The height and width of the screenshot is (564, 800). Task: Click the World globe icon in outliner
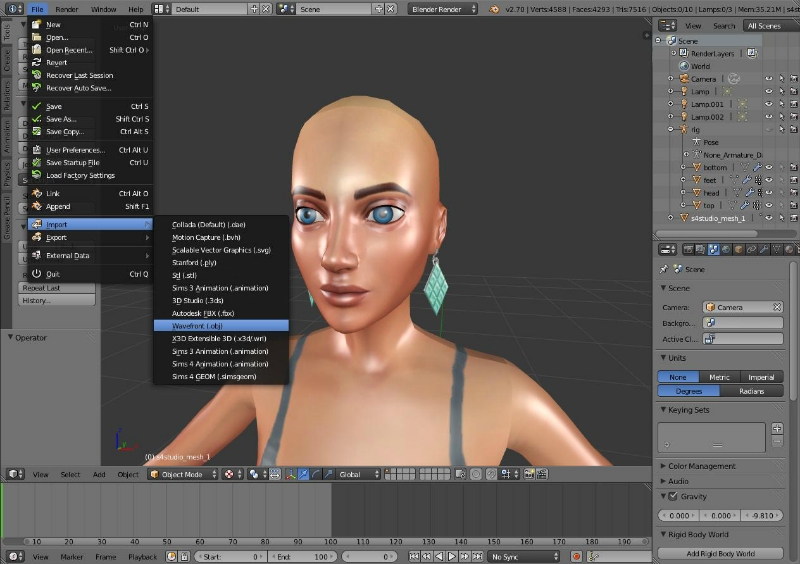(x=683, y=66)
